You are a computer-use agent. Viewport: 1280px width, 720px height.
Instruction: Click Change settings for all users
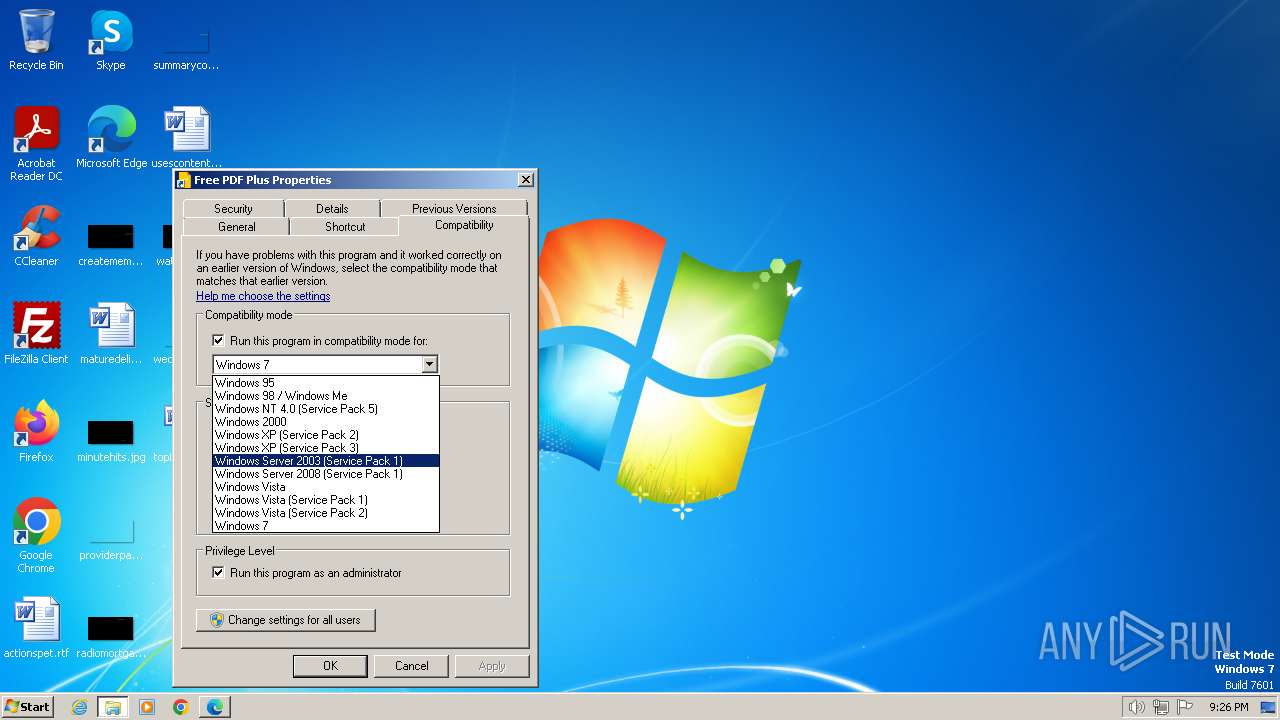[x=286, y=620]
